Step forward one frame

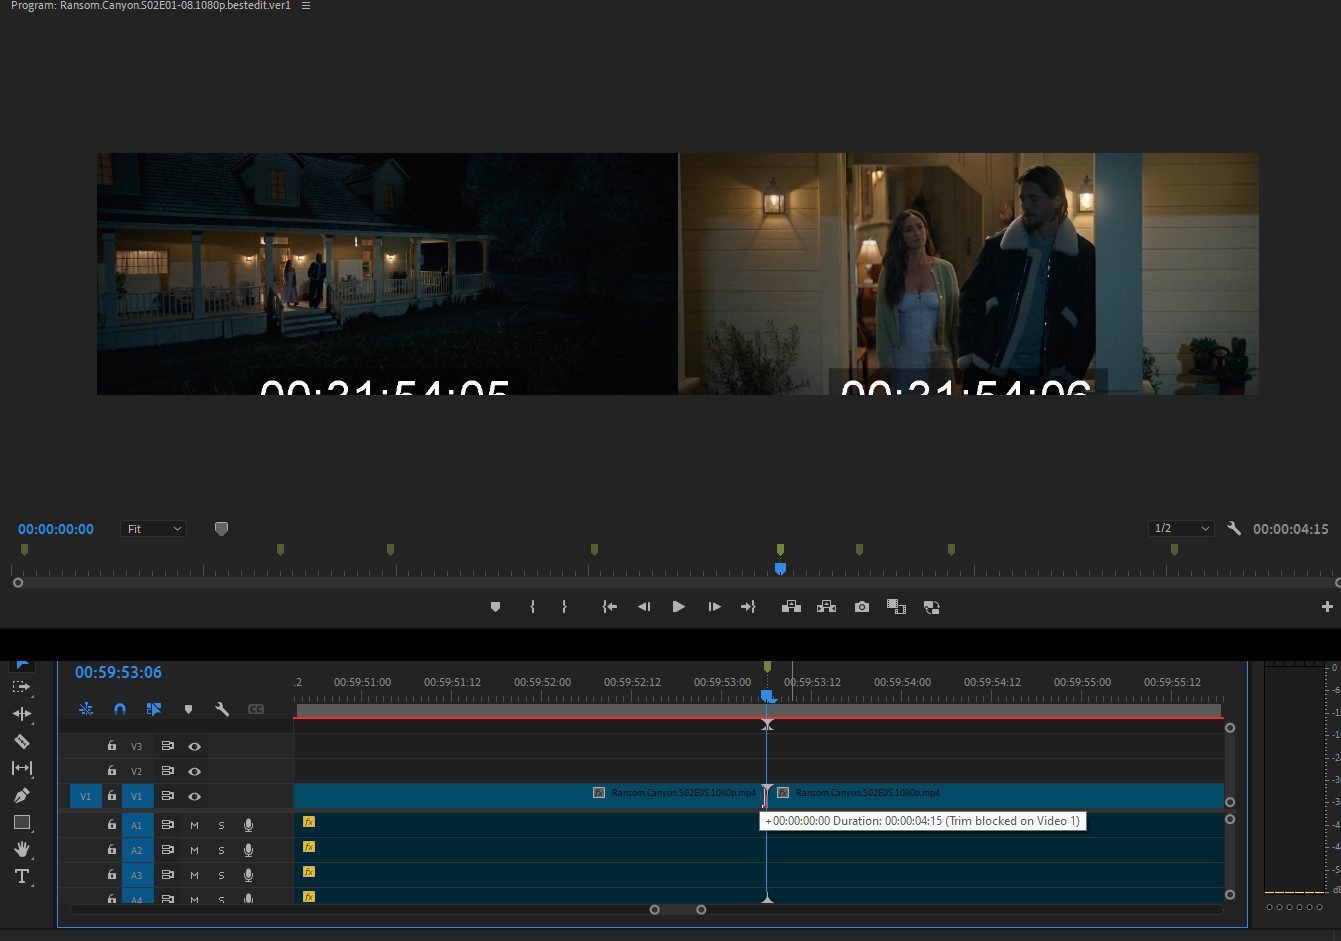714,607
